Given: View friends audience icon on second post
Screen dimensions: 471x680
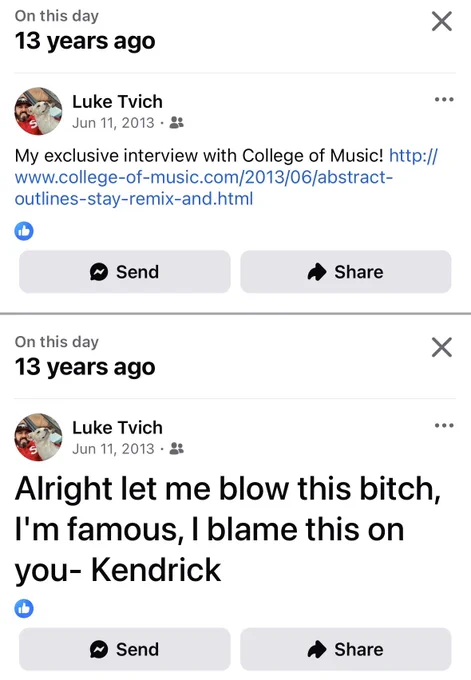Looking at the screenshot, I should 176,449.
